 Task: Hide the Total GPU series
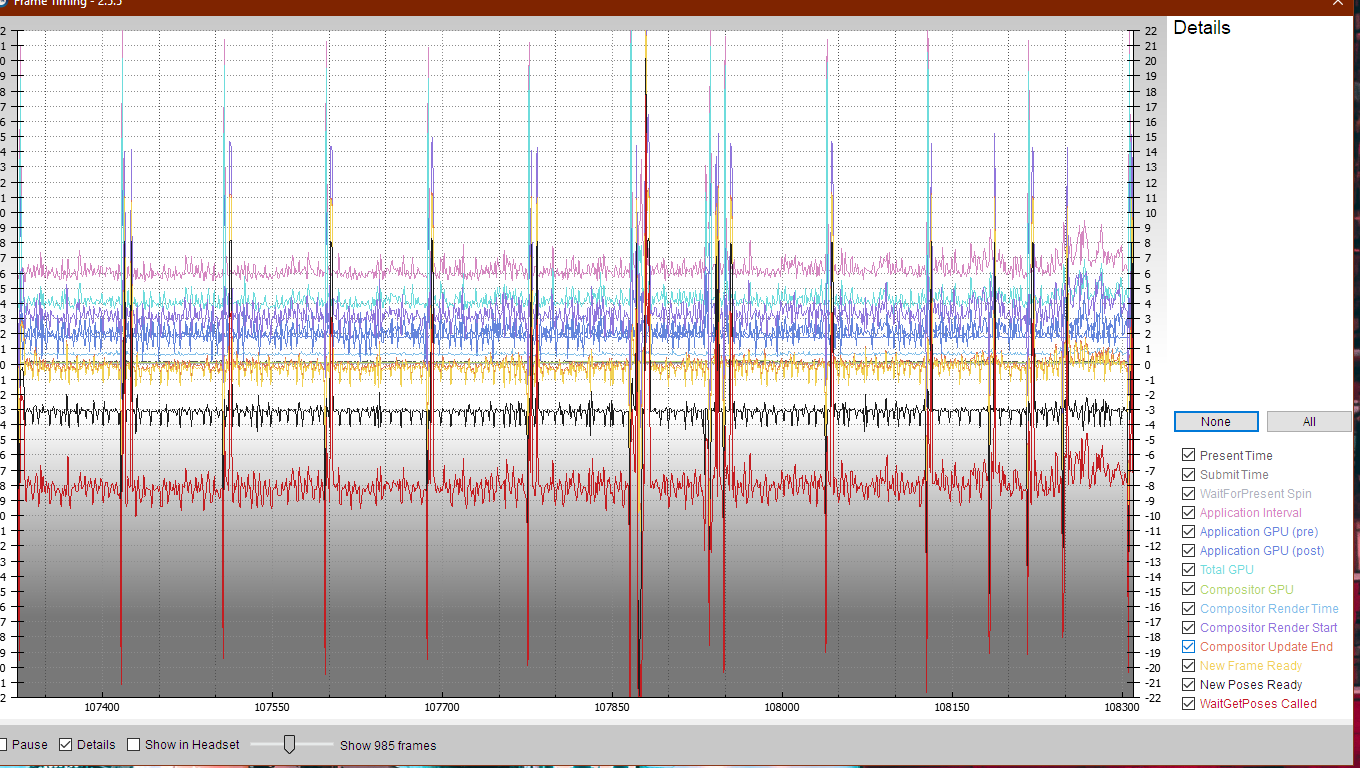pos(1188,569)
